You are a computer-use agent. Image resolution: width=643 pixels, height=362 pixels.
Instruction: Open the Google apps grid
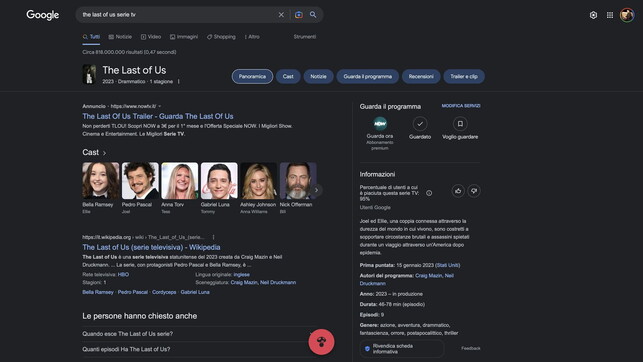coord(610,15)
